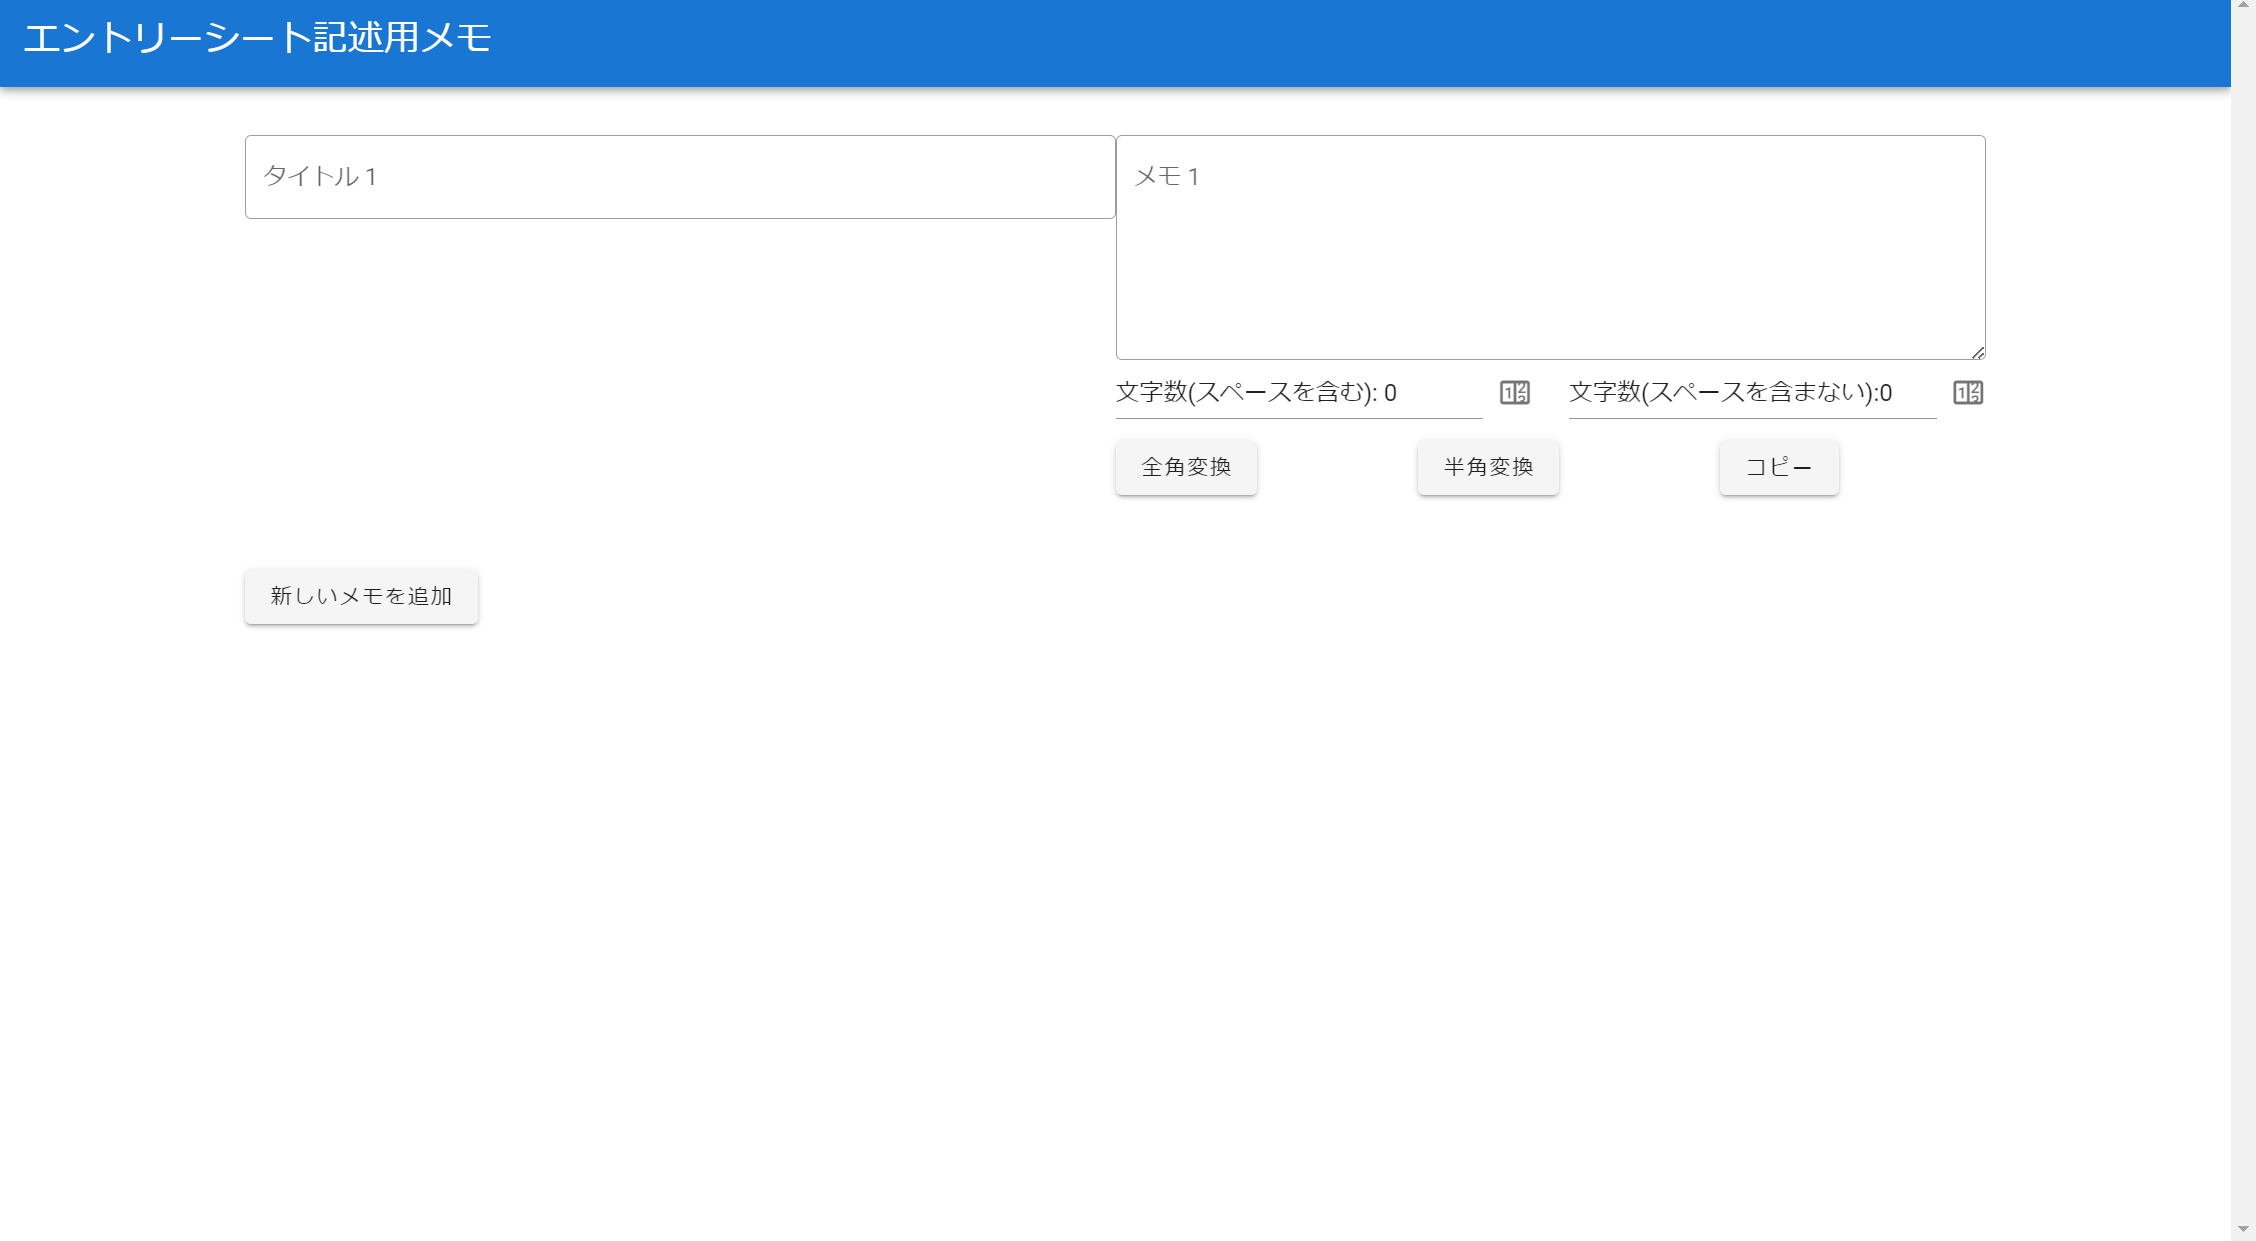Screen dimensions: 2256x1241
Task: Click the 半角変換 button
Action: pyautogui.click(x=1488, y=467)
